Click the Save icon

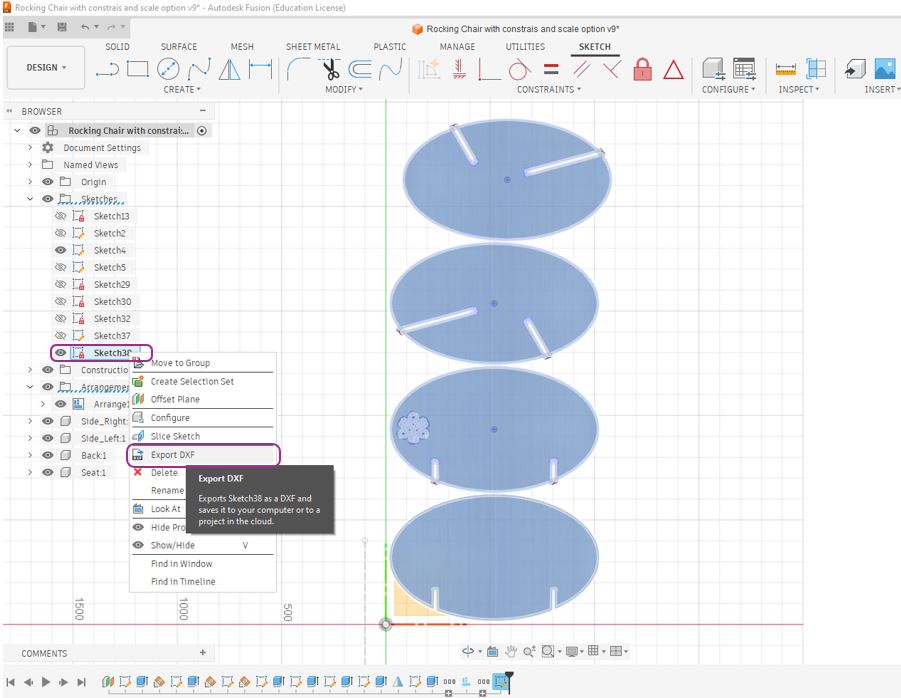(62, 27)
